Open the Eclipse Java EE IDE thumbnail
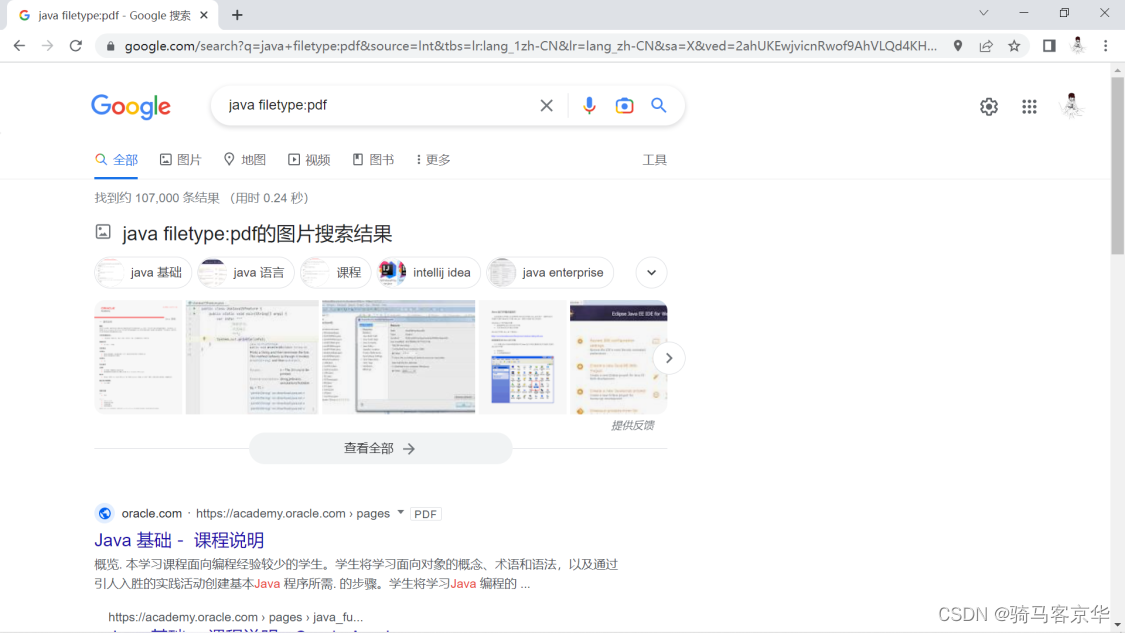 tap(618, 357)
